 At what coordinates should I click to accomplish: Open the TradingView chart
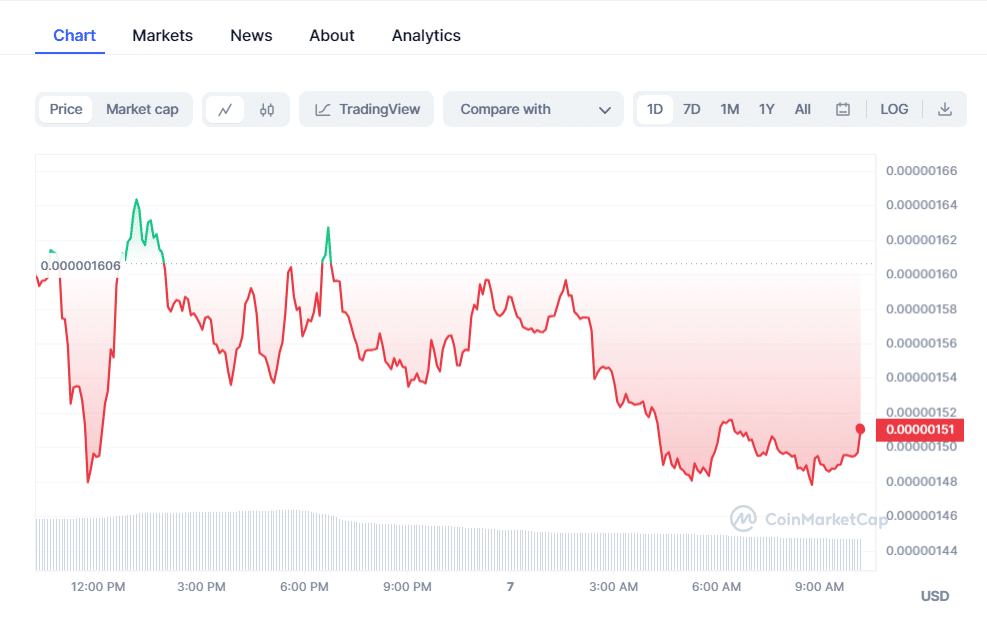(366, 109)
